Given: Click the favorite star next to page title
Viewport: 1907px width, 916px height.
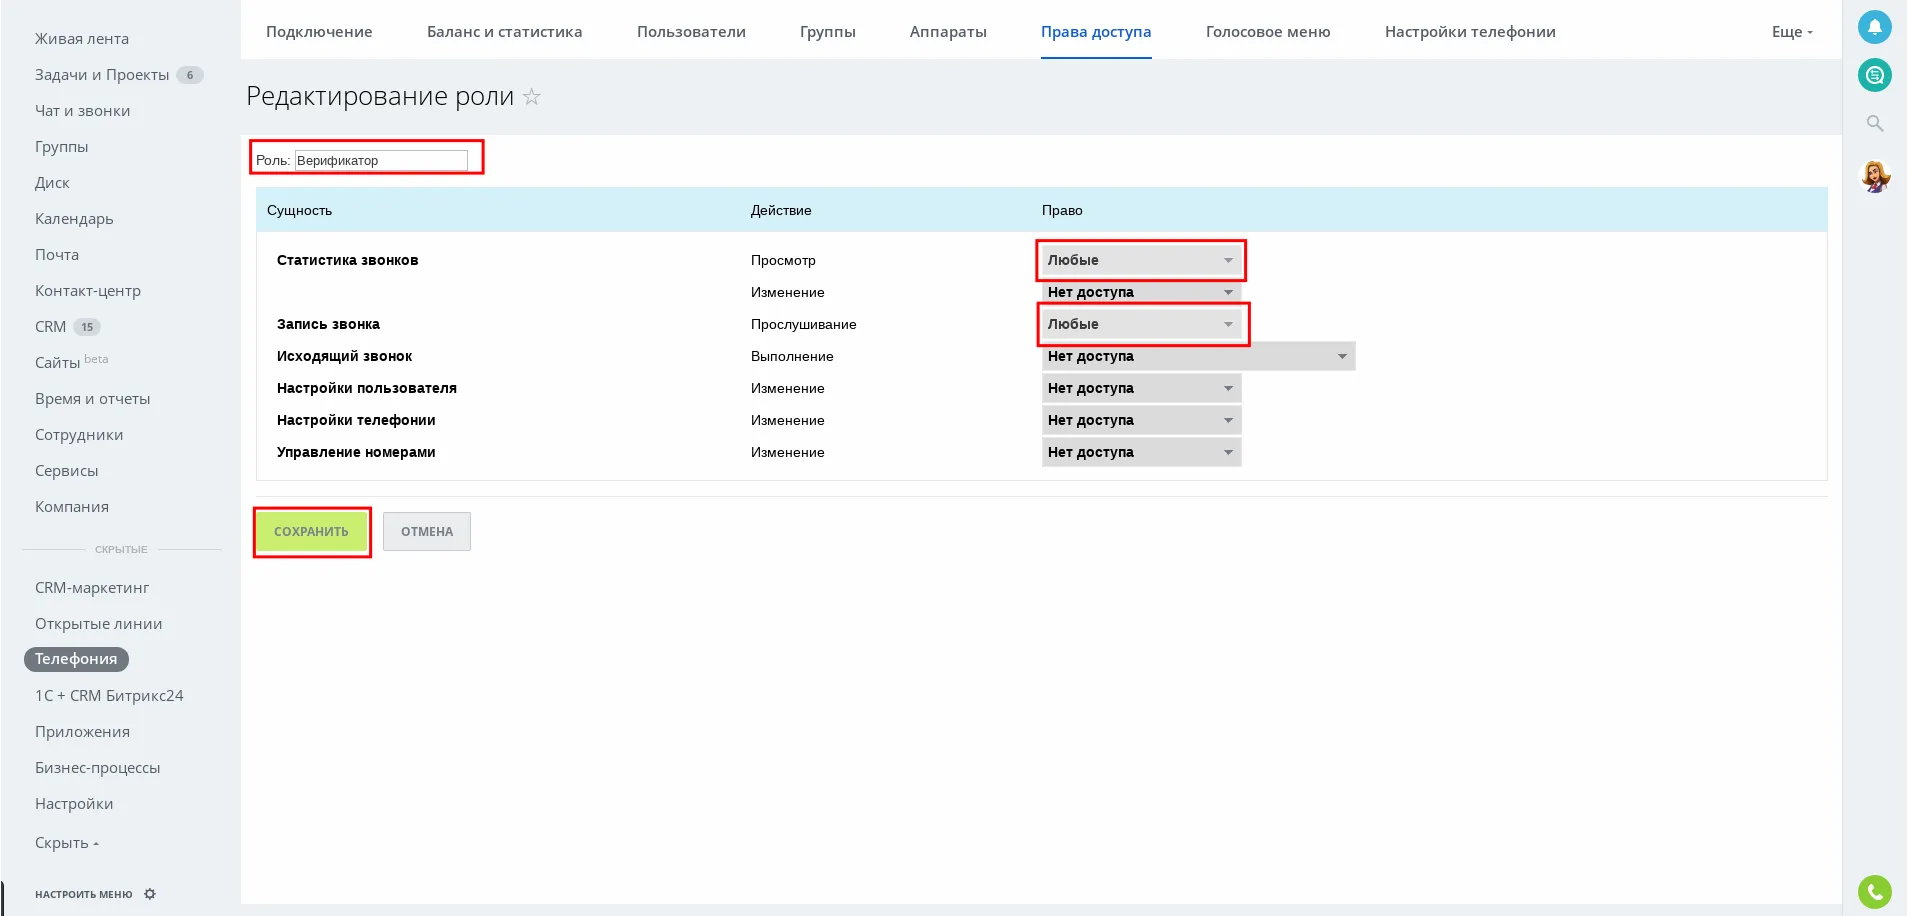Looking at the screenshot, I should click(532, 97).
